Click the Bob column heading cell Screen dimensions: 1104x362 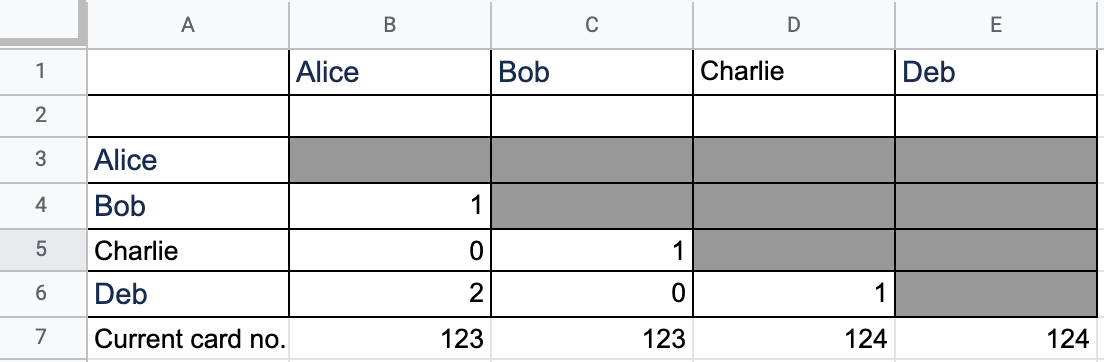coord(591,71)
